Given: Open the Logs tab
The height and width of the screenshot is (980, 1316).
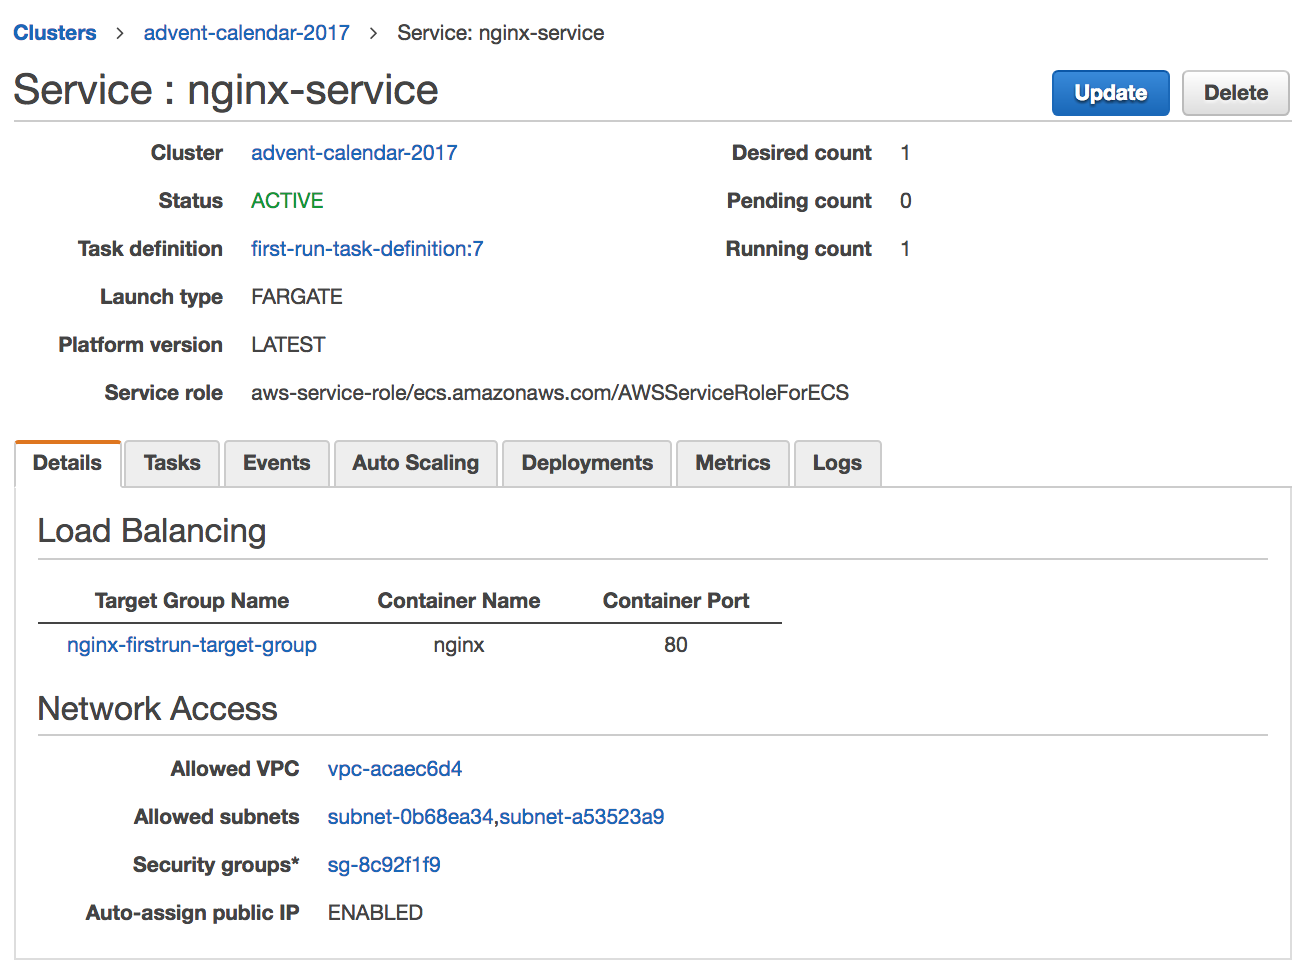Looking at the screenshot, I should point(837,463).
